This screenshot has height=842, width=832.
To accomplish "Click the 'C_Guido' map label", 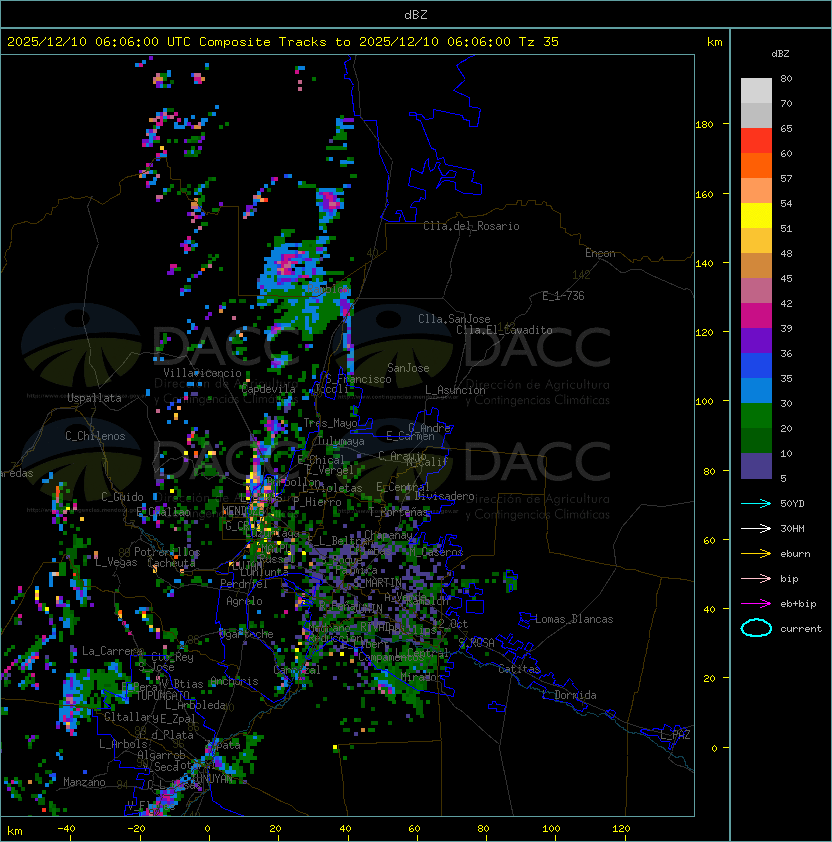I will coord(122,497).
